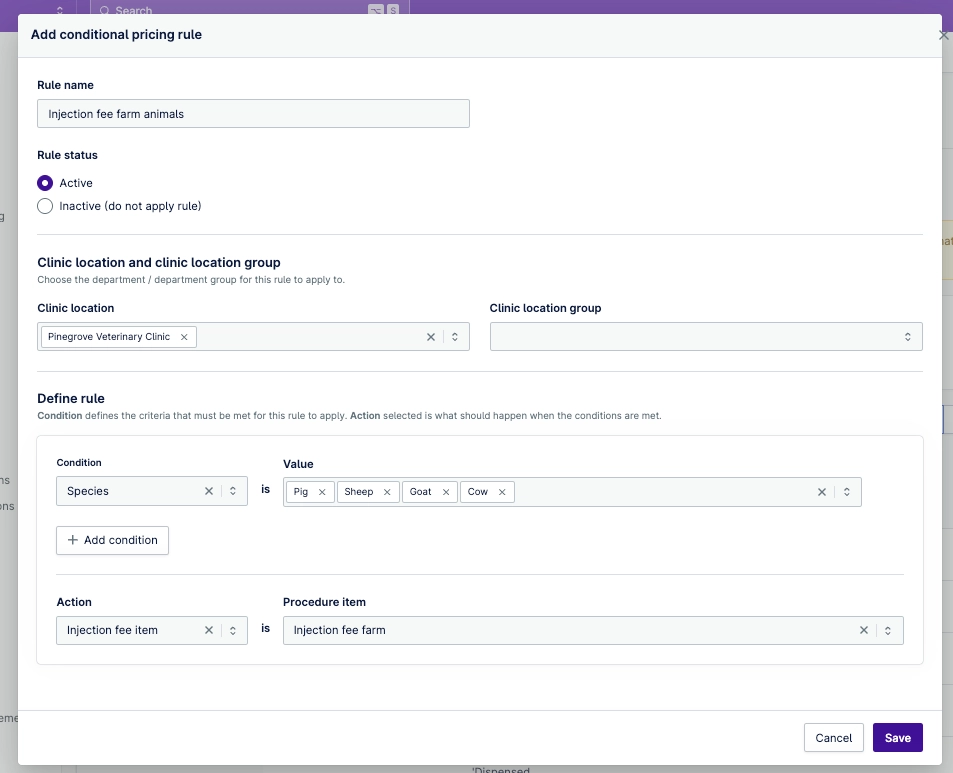Screen dimensions: 953x773
Task: Click the Sheep tag text
Action: coord(359,492)
